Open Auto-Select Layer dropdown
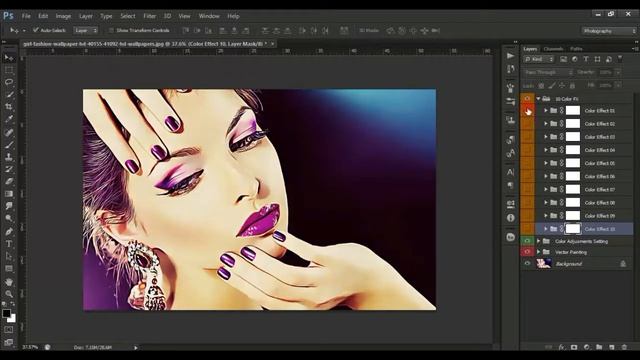640x360 pixels. [x=86, y=30]
